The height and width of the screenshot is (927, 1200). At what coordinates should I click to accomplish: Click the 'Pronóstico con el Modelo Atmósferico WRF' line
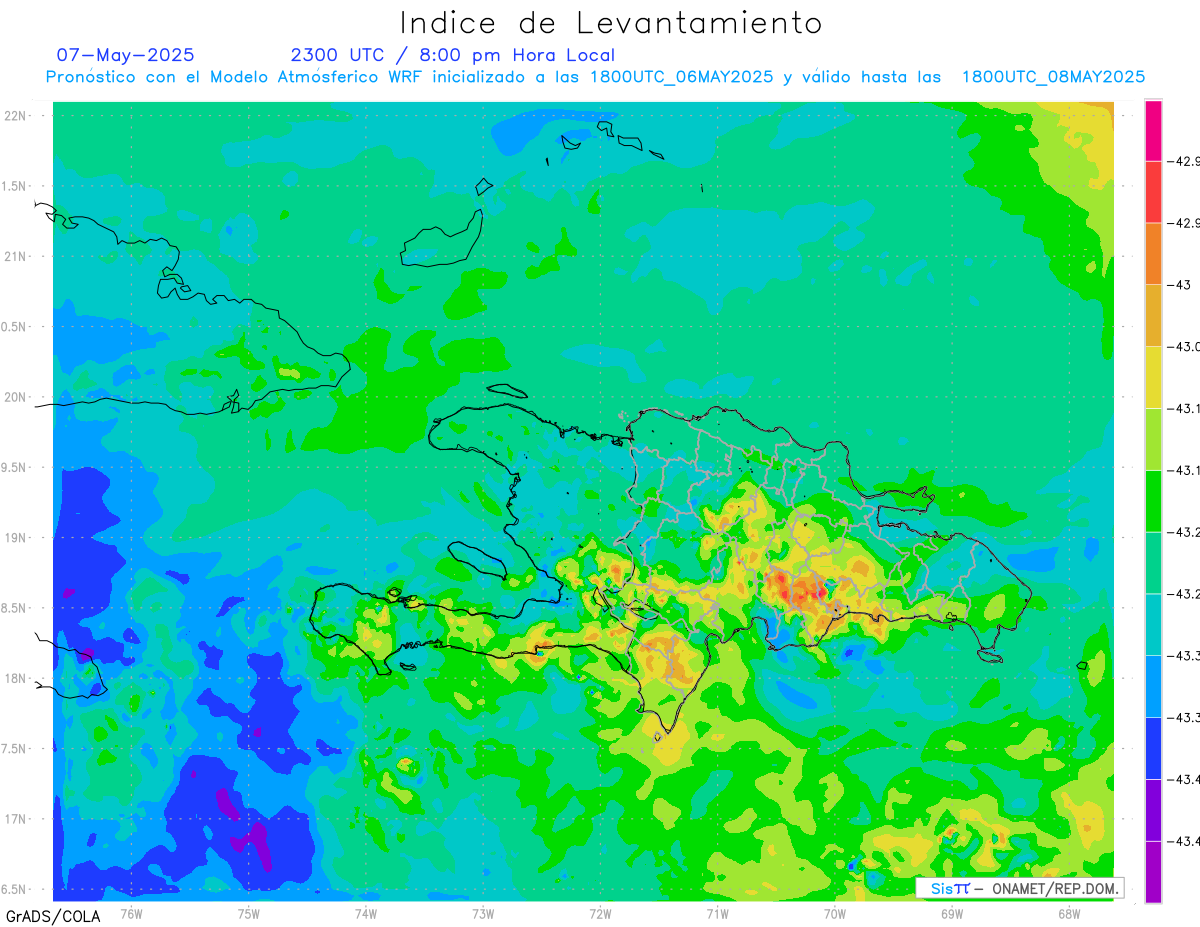(595, 77)
